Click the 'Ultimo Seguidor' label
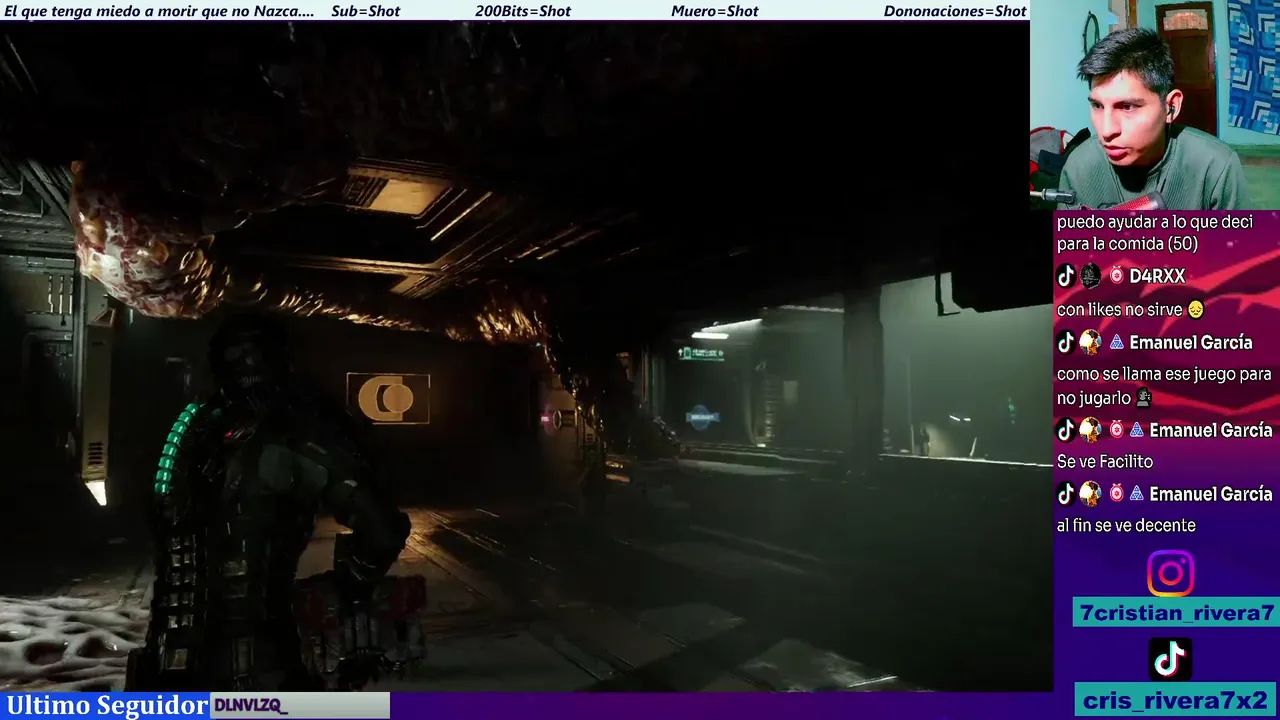The width and height of the screenshot is (1280, 720). tap(107, 705)
